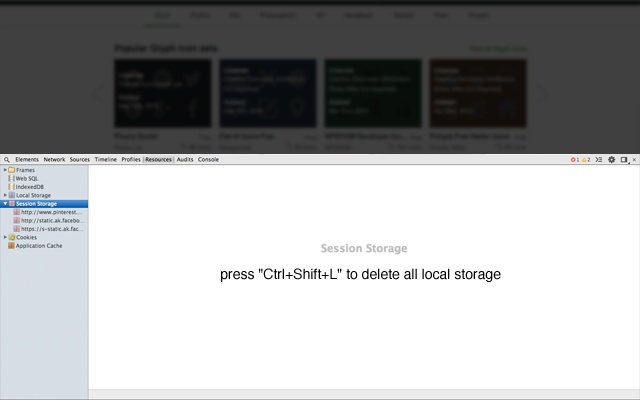640x400 pixels.
Task: Open the Audits tab
Action: point(185,160)
